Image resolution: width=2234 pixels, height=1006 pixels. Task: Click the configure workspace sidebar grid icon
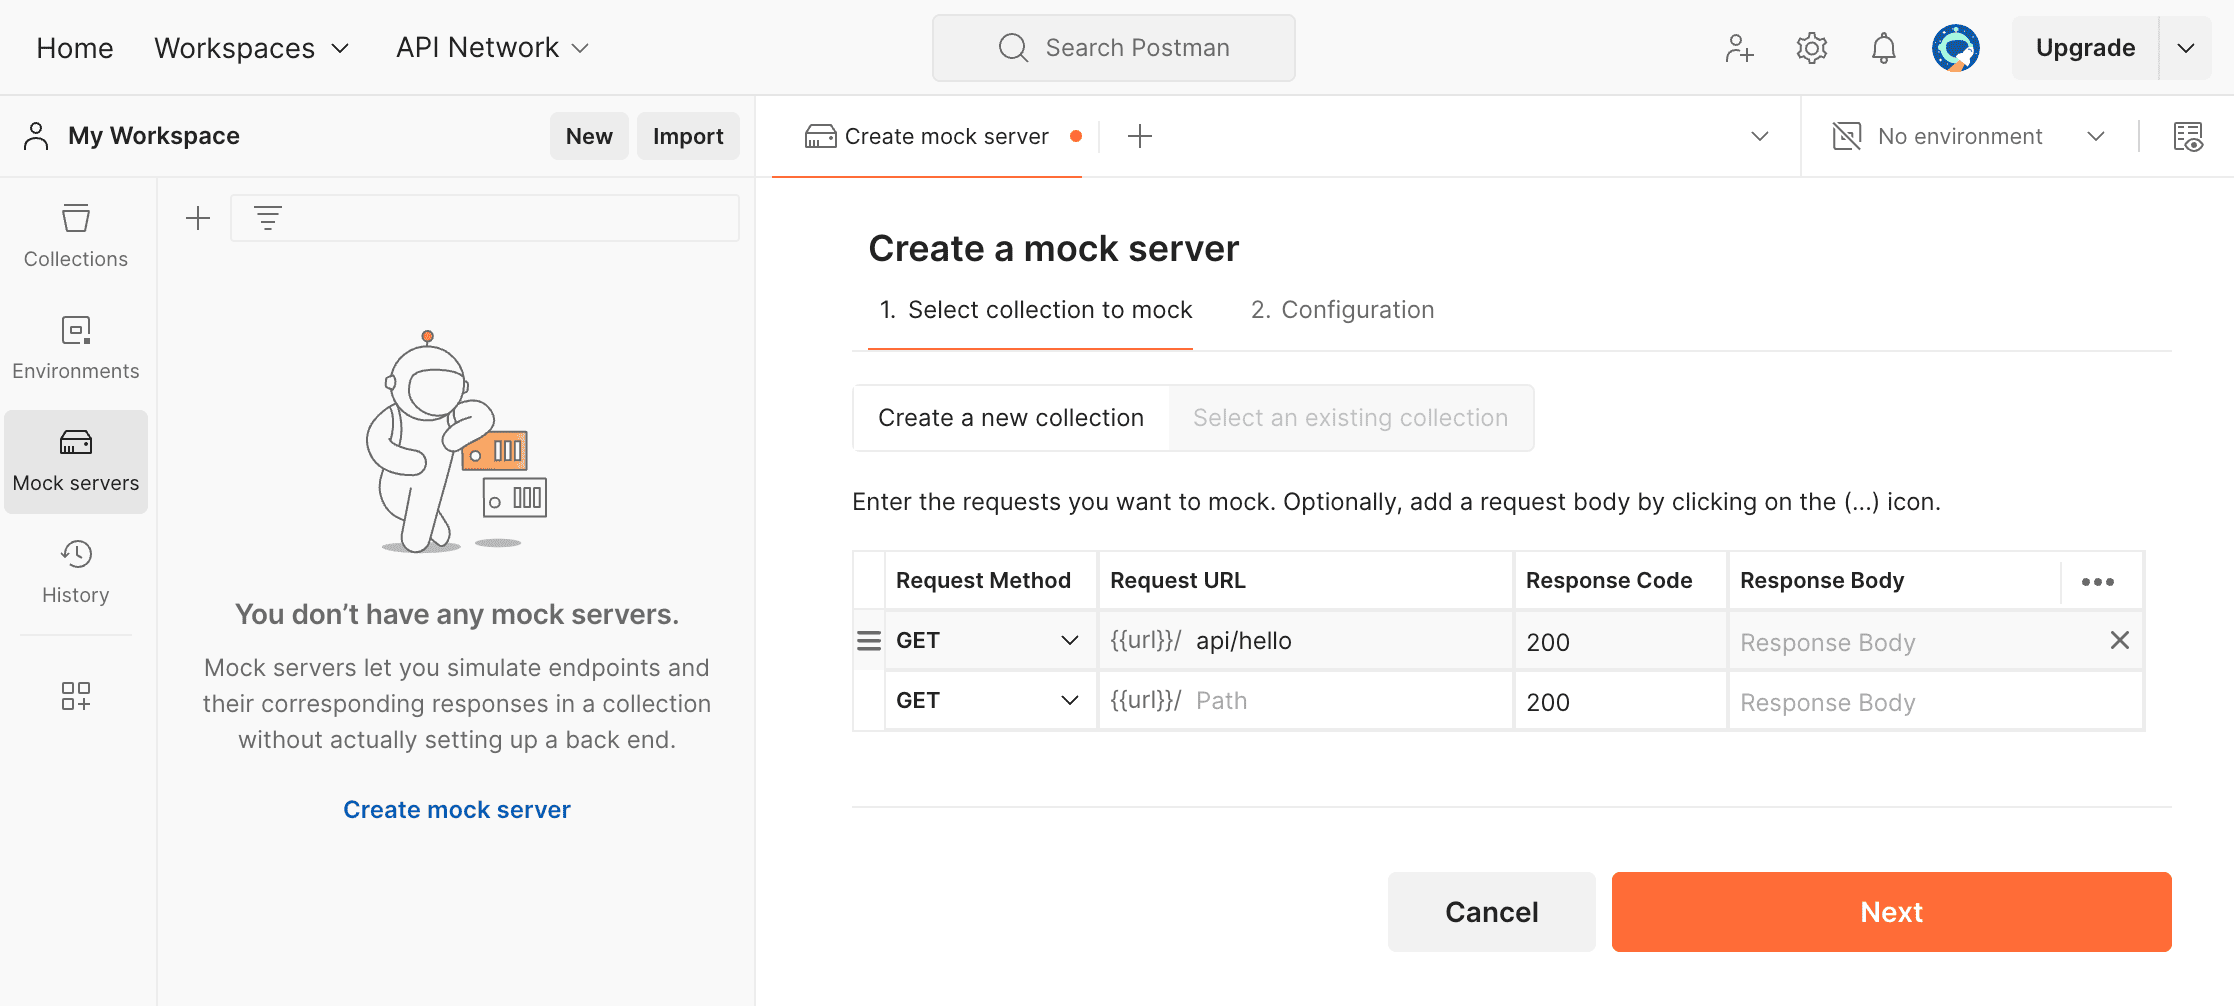click(76, 696)
